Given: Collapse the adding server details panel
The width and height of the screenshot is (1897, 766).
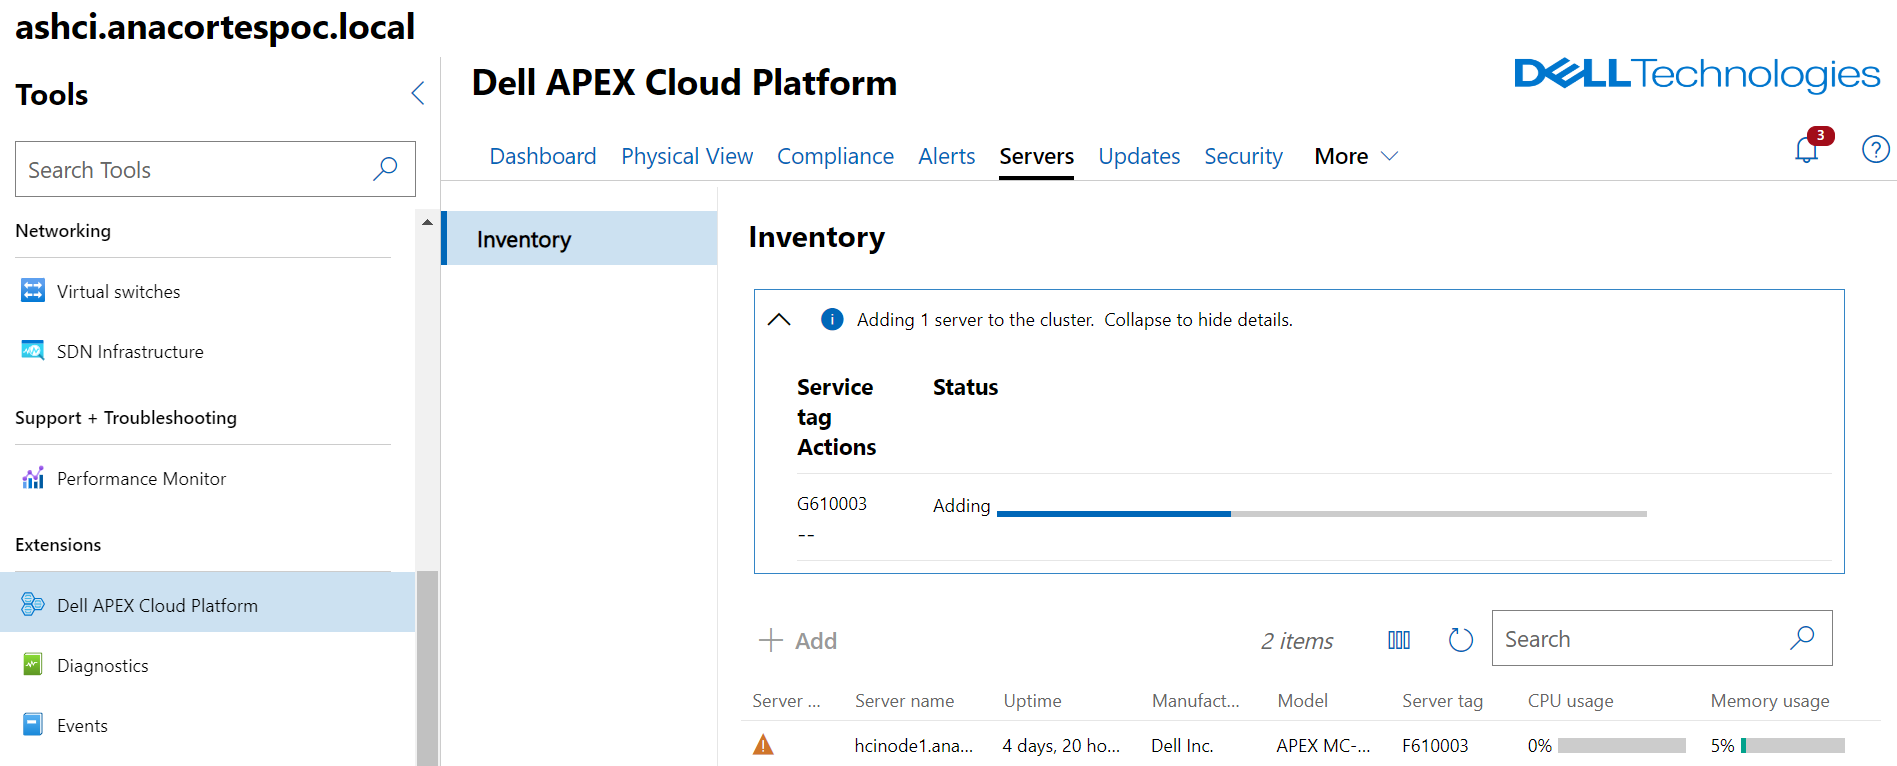Looking at the screenshot, I should [x=779, y=320].
